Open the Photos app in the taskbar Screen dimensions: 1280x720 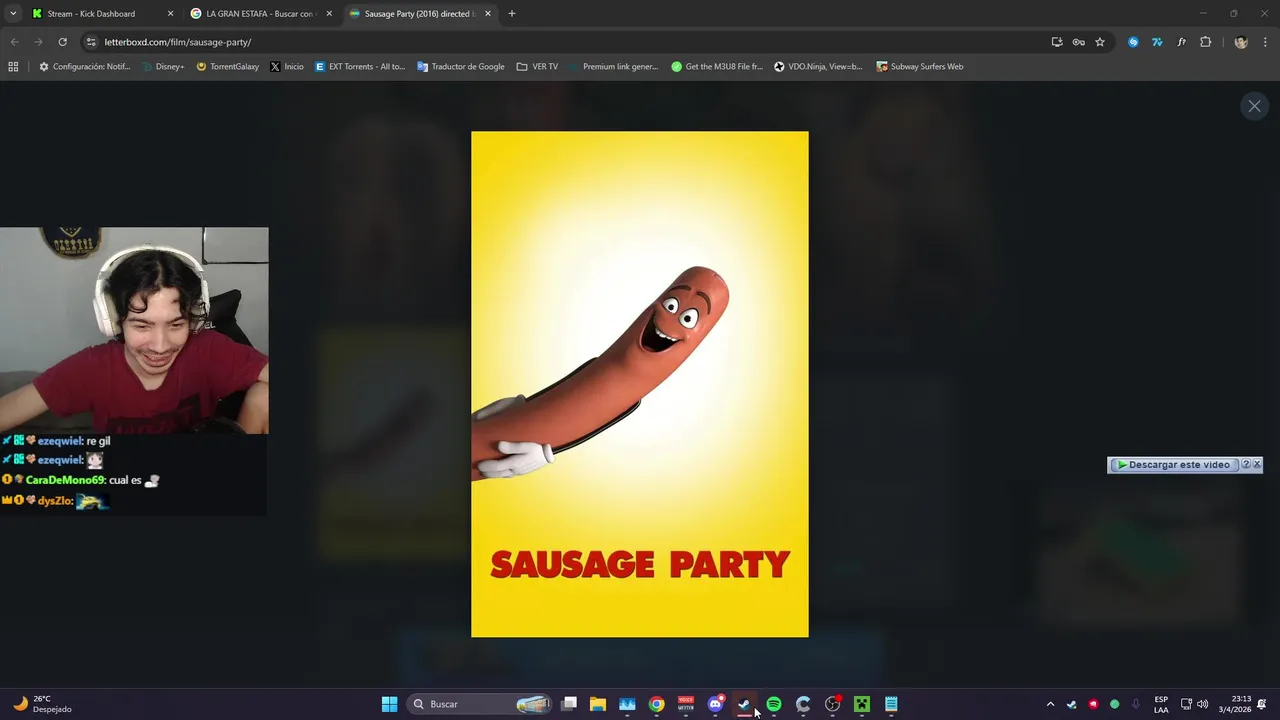tap(627, 704)
